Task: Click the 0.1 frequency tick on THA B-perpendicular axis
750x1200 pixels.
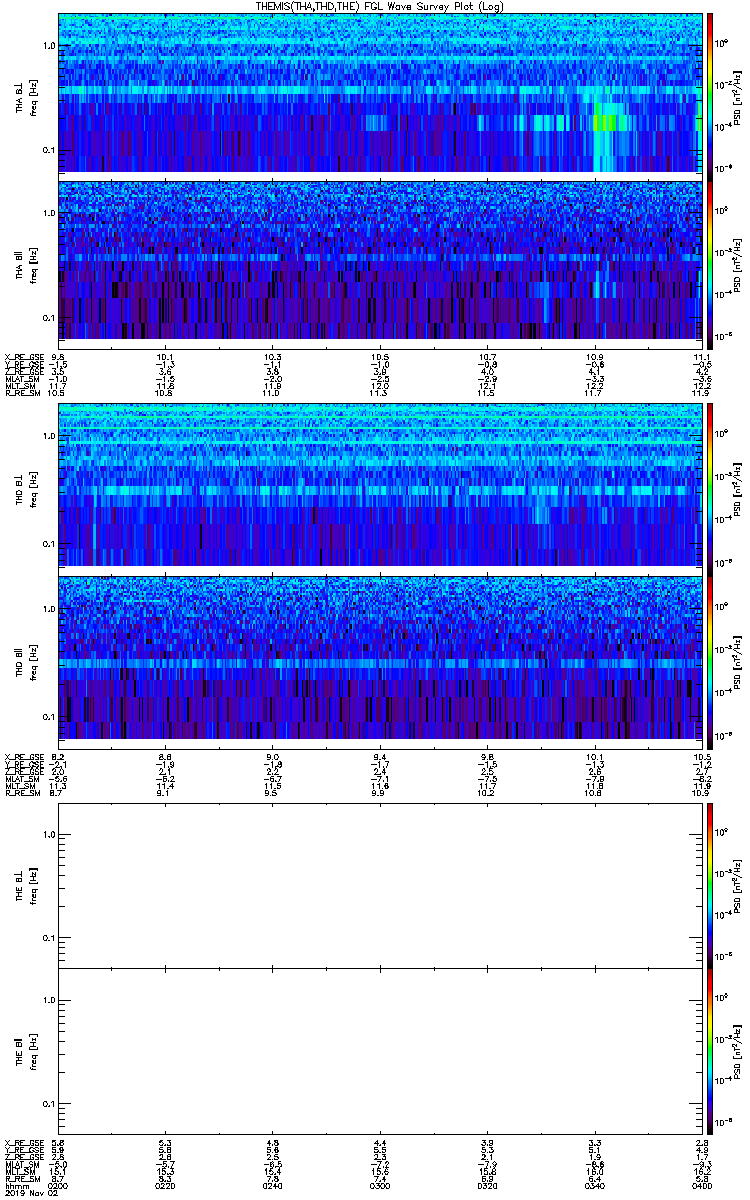Action: [x=47, y=150]
